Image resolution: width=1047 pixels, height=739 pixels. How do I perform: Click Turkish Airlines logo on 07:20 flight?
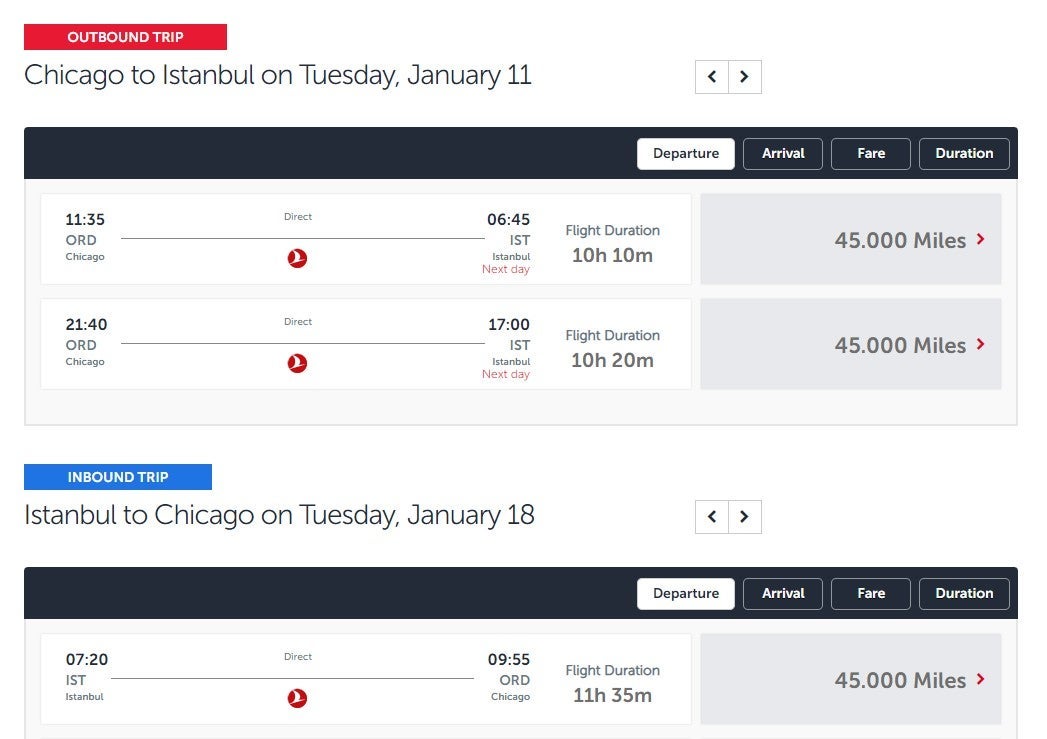[x=297, y=699]
